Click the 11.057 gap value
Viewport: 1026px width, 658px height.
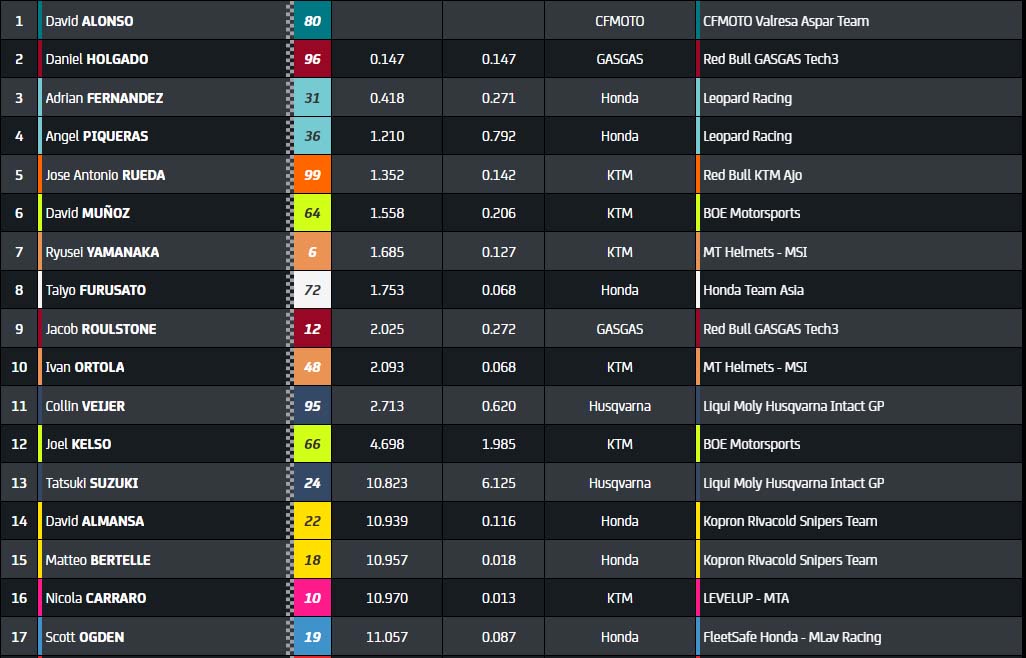click(x=387, y=637)
